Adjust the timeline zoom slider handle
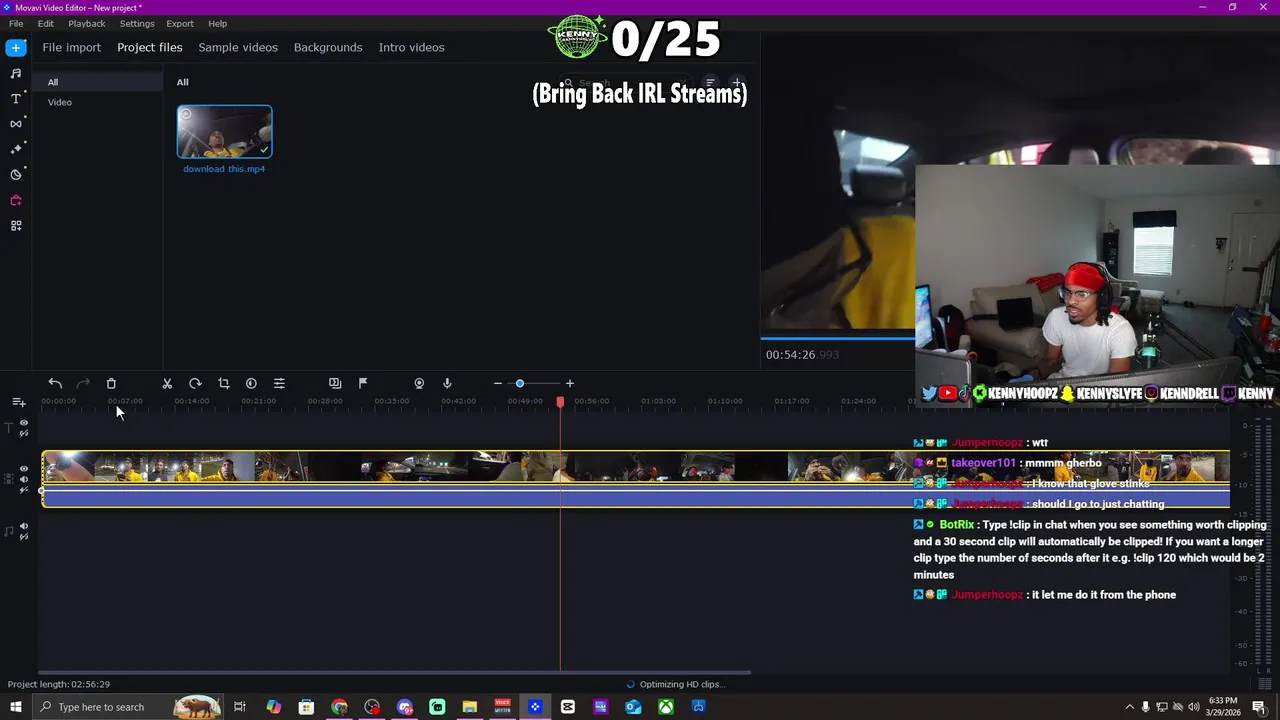 click(x=520, y=383)
